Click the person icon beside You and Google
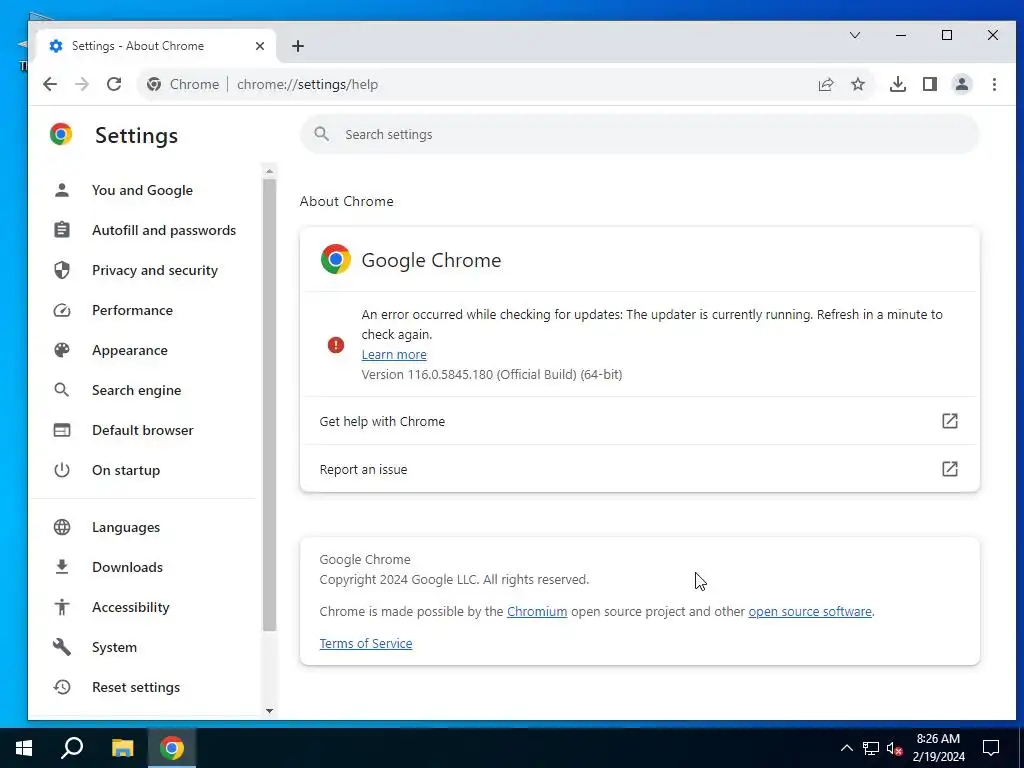Screen dimensions: 1024x768 (62, 190)
